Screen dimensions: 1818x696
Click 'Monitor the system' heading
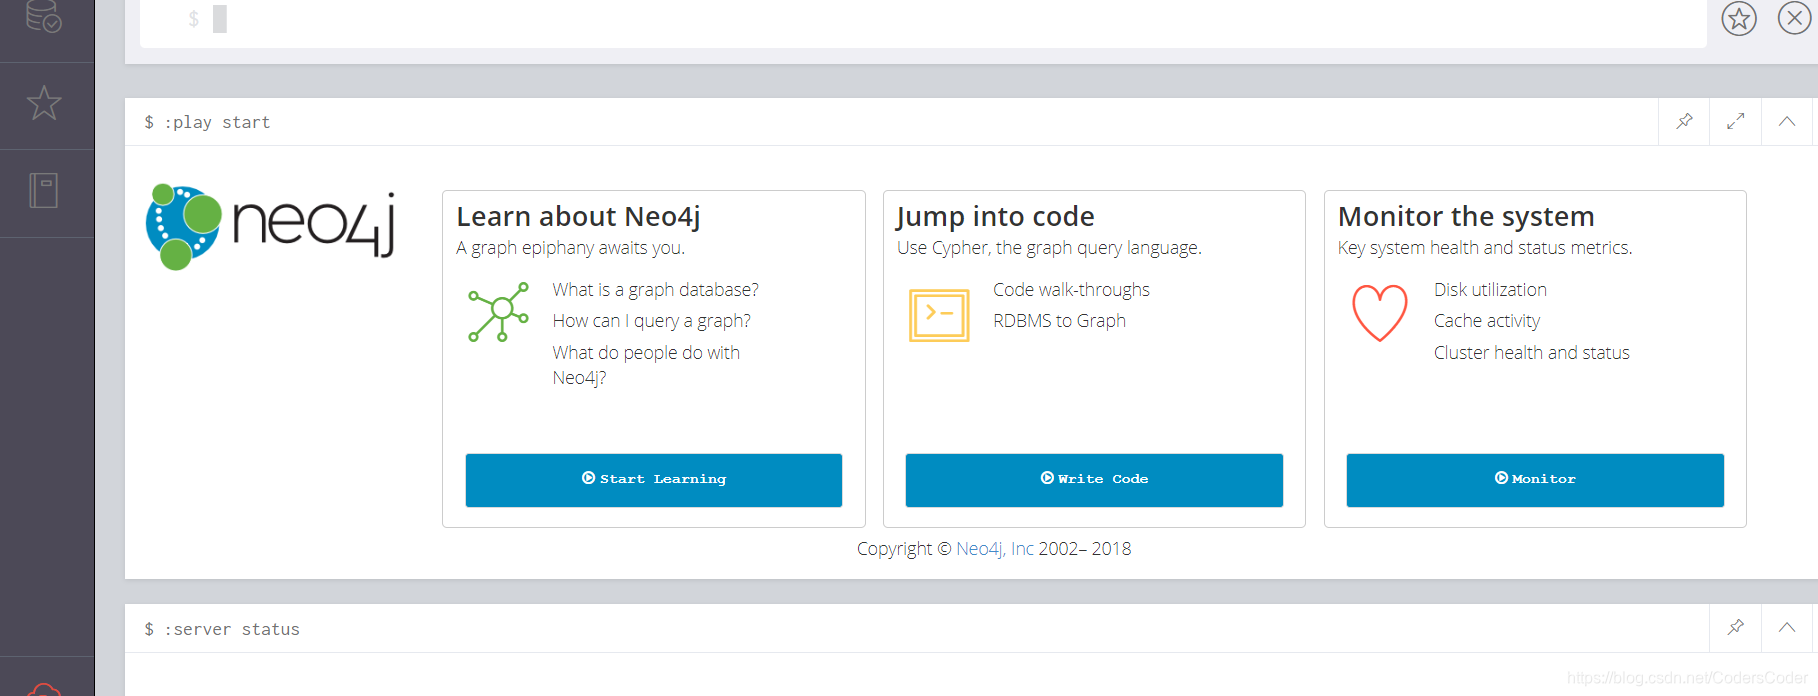(x=1466, y=217)
